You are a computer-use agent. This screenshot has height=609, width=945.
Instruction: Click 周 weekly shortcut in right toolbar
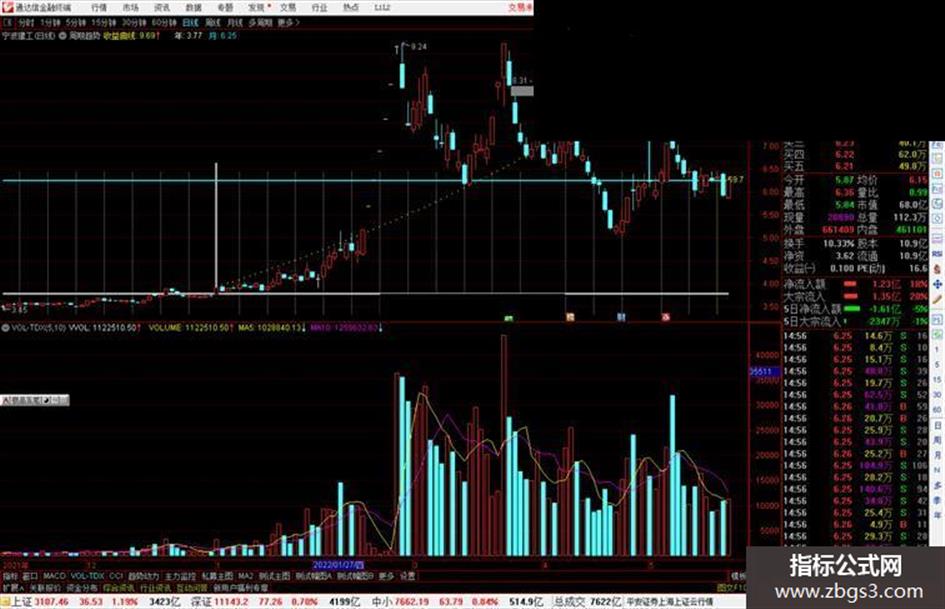coord(937,440)
